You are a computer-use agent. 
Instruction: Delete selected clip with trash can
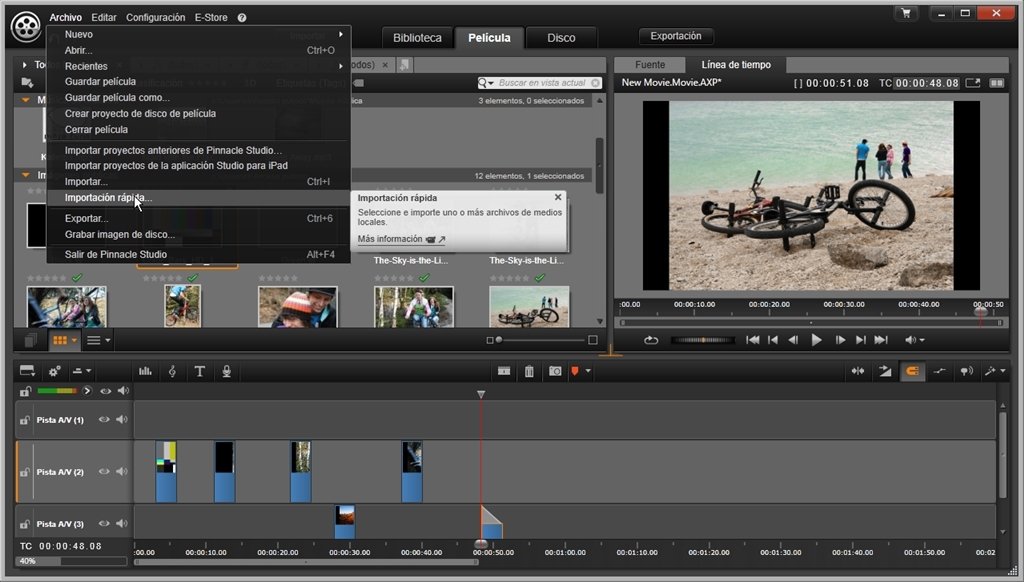pos(529,371)
